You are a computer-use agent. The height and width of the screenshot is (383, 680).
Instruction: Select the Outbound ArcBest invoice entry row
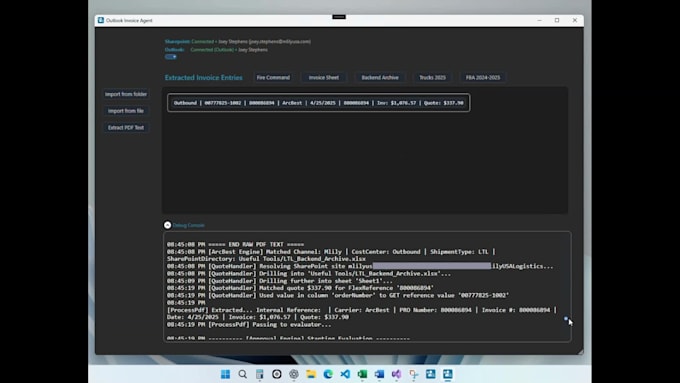click(x=319, y=103)
